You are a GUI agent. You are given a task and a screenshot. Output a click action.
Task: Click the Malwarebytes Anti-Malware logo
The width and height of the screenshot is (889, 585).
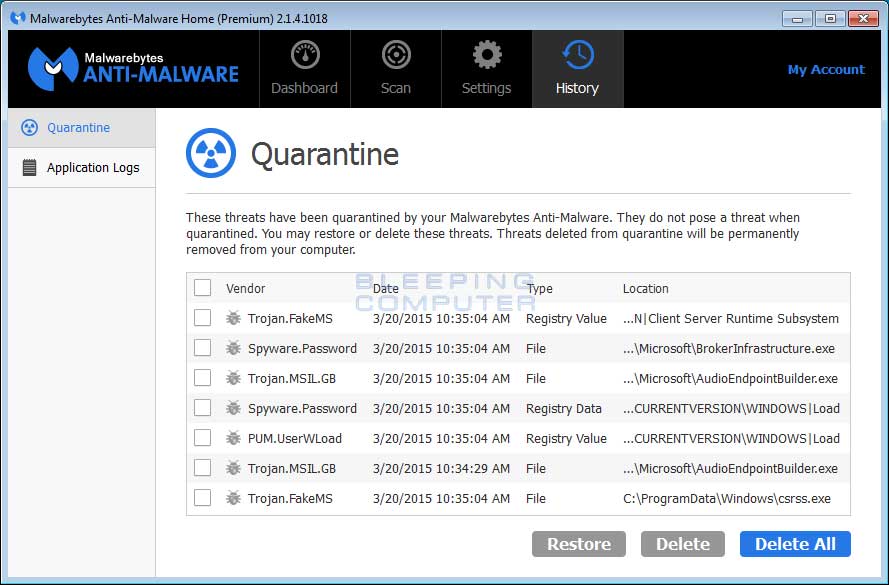pyautogui.click(x=133, y=68)
